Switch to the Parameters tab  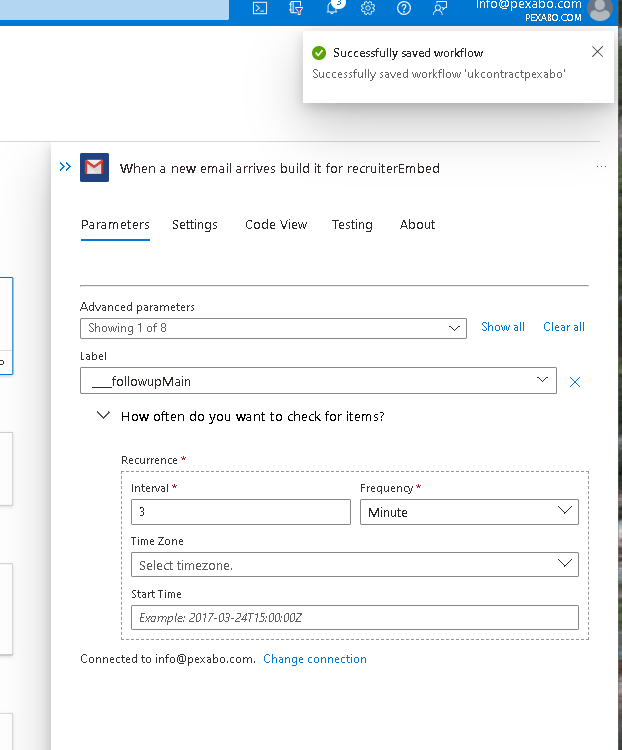[x=115, y=225]
